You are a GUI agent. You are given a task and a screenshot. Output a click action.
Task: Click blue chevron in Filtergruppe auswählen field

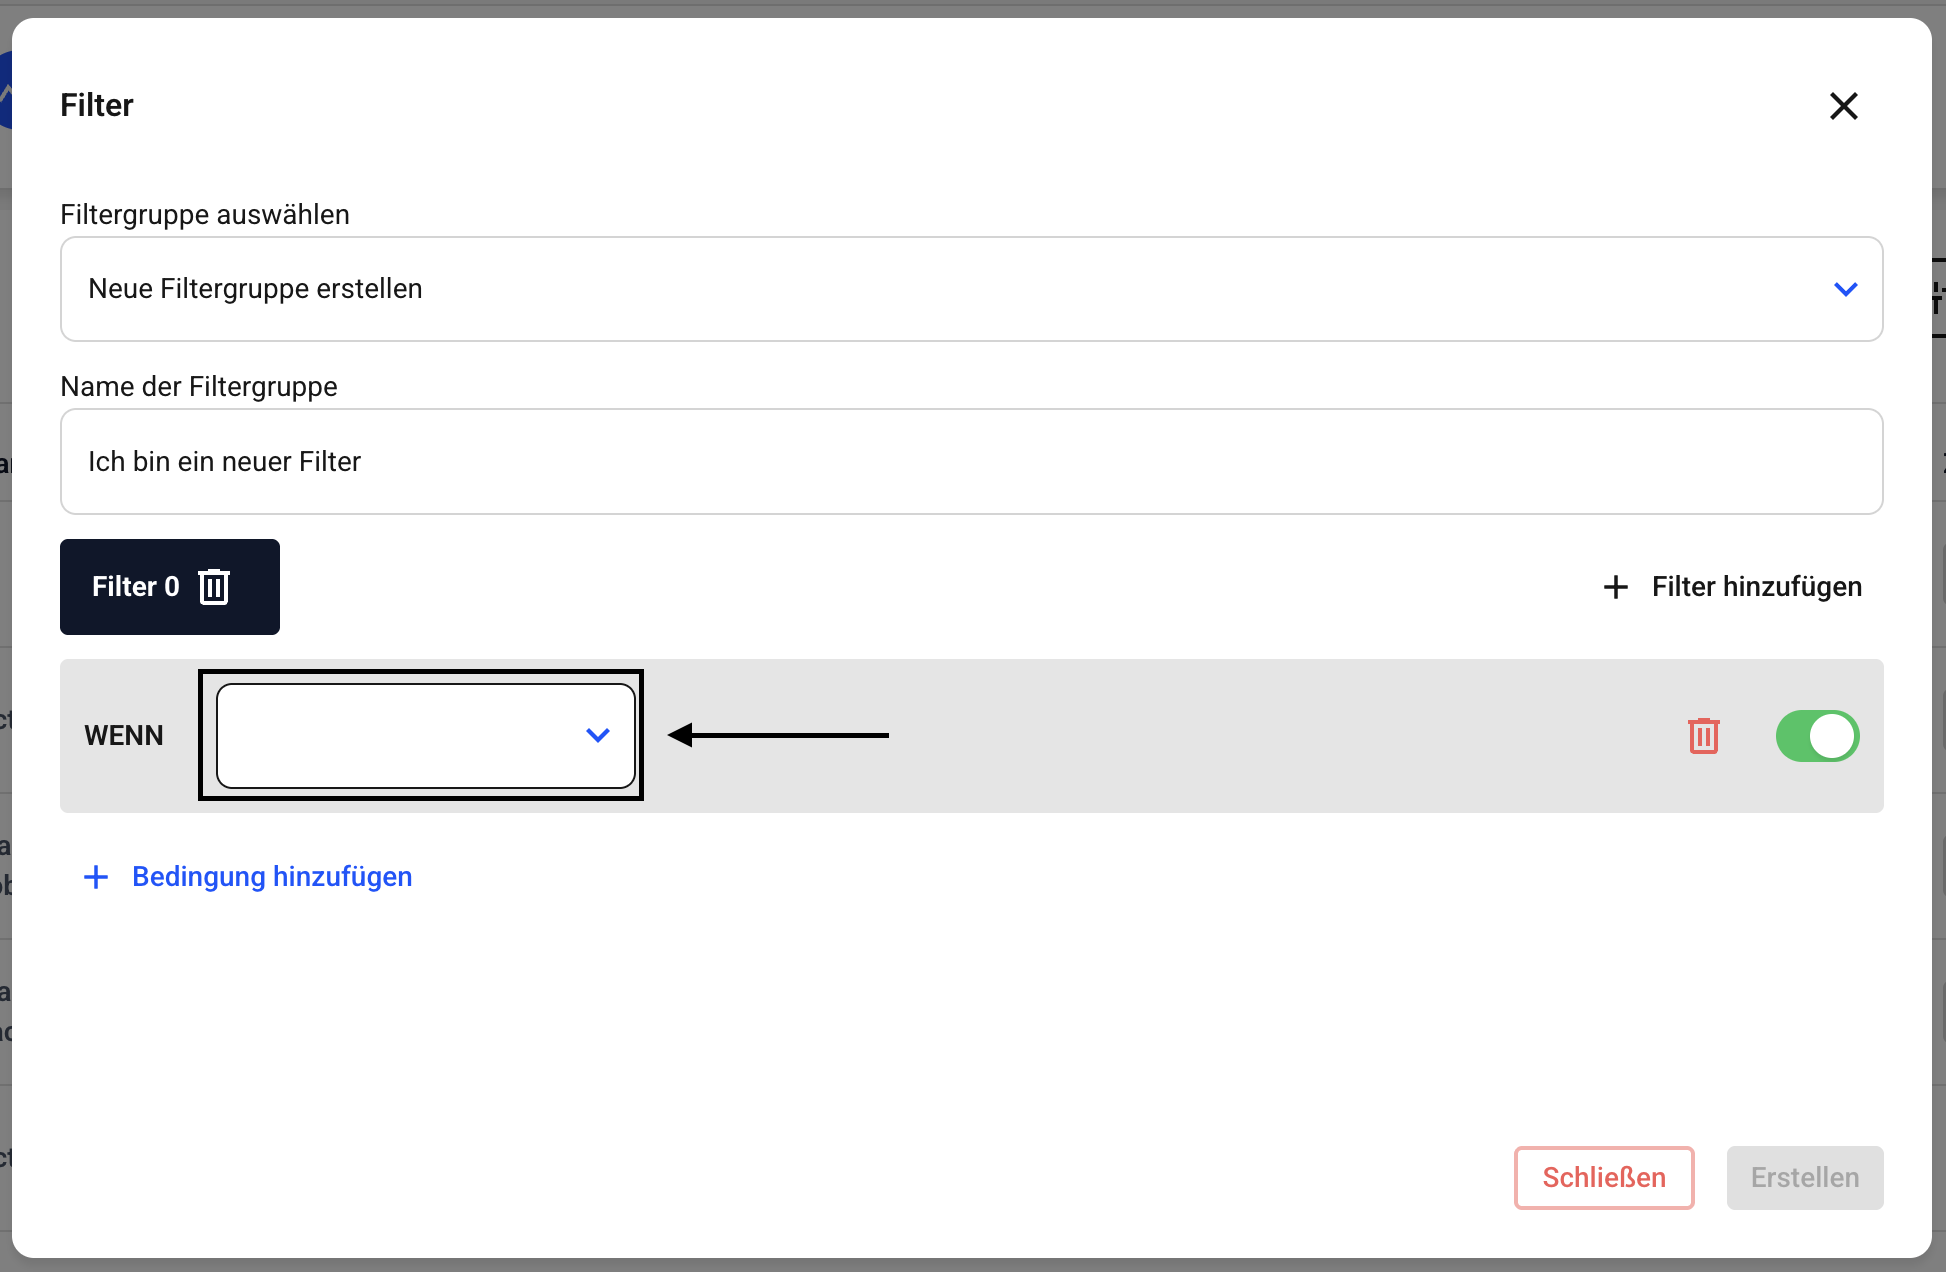(x=1845, y=289)
